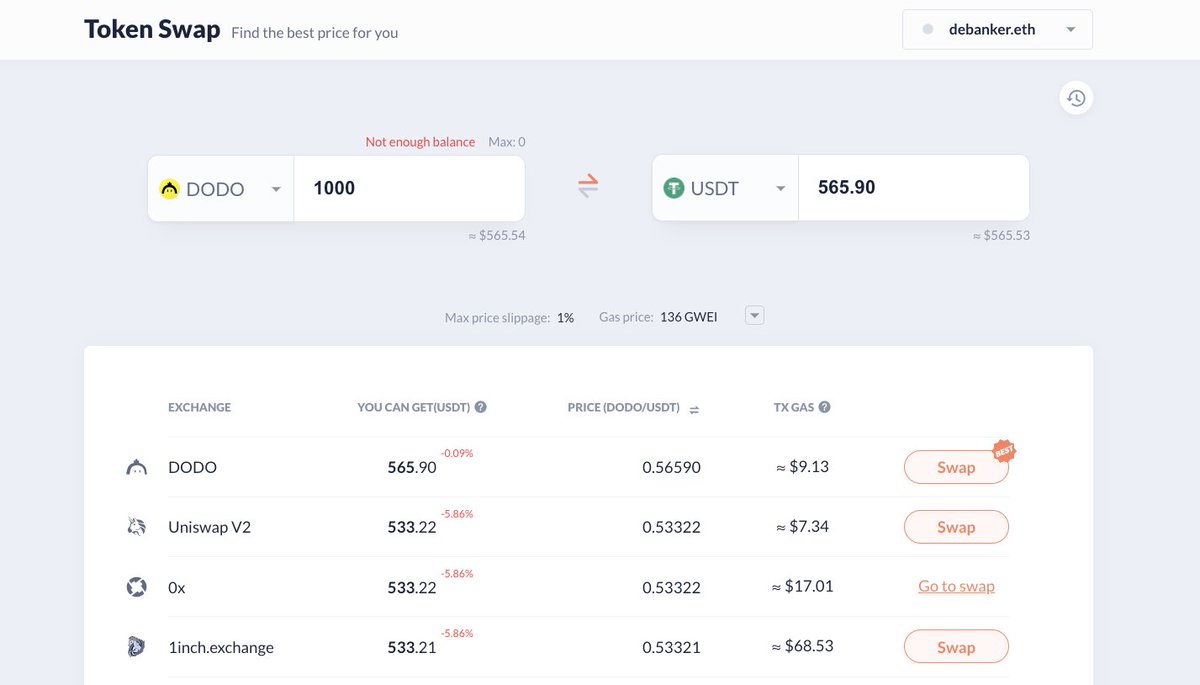Open help icon next to You Can Get
This screenshot has height=685, width=1200.
coord(481,407)
